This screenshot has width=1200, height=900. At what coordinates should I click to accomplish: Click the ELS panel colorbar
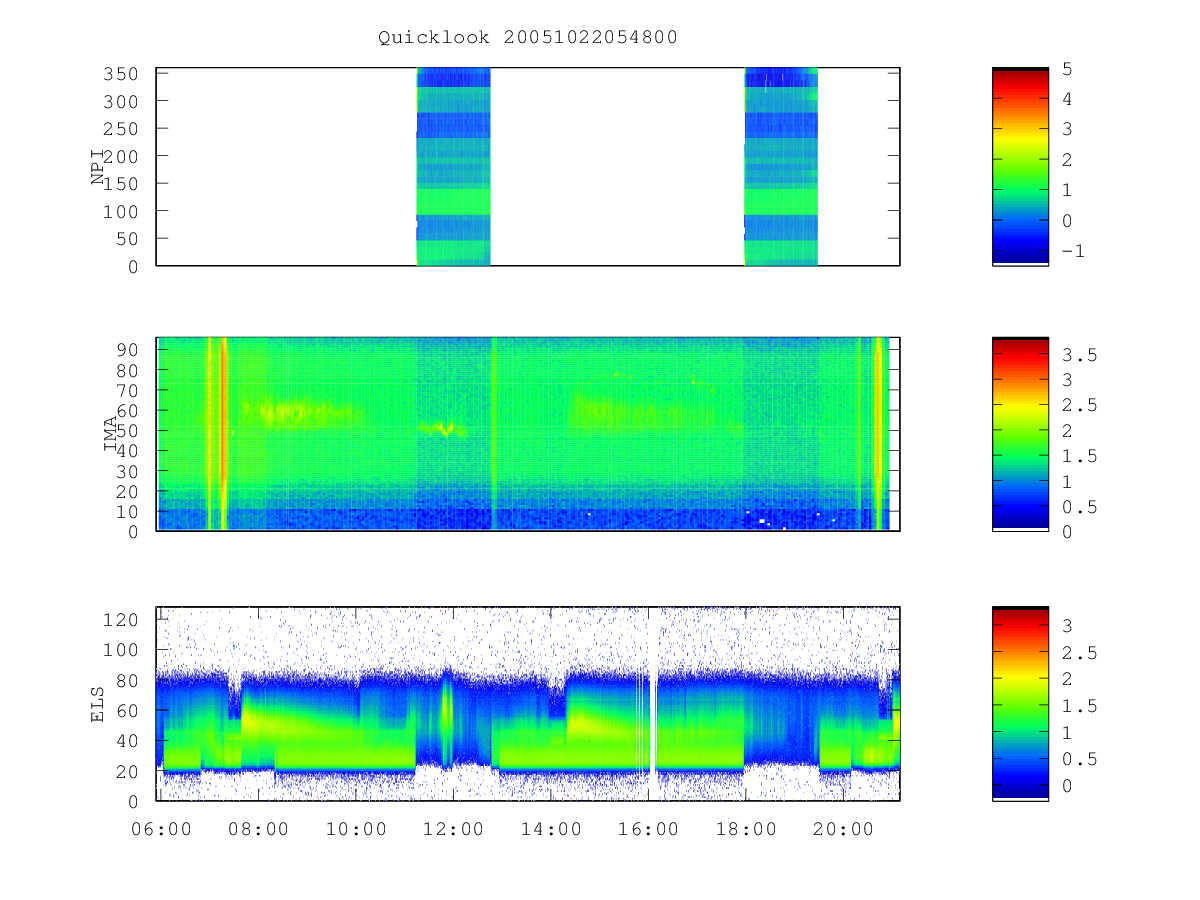pos(1020,704)
